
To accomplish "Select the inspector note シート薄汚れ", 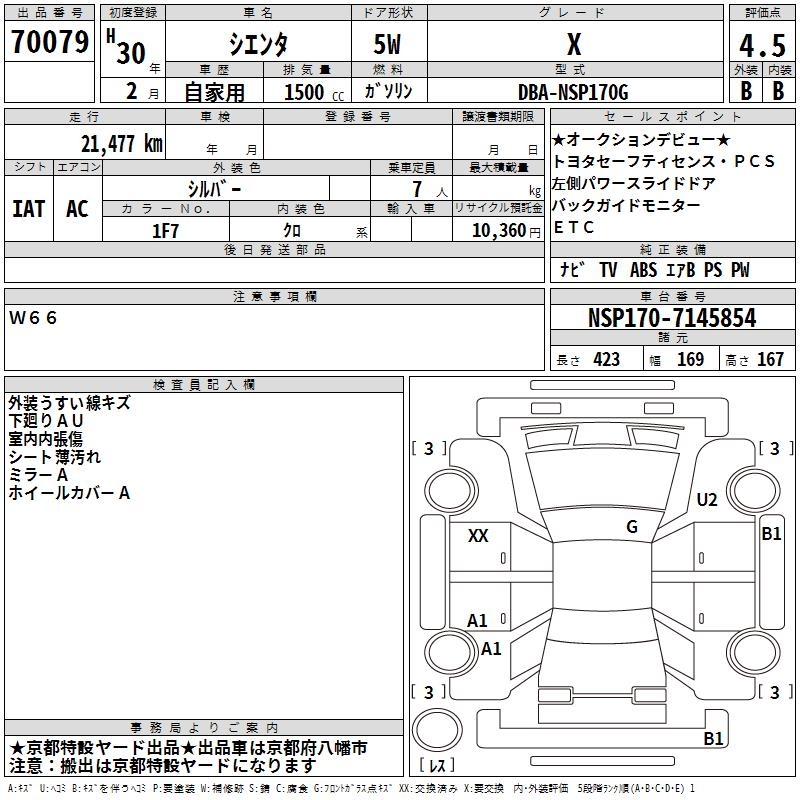I will click(55, 457).
